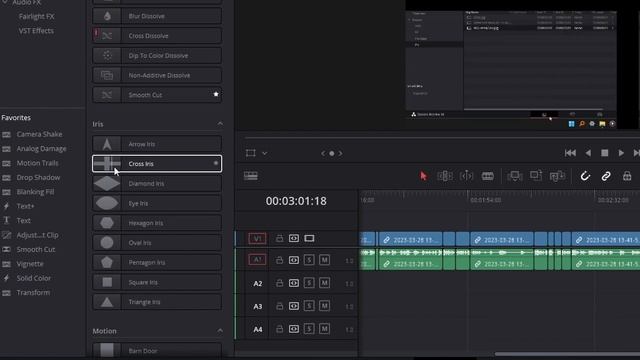Viewport: 640px width, 360px height.
Task: Toggle the Smooth Cut favorite star
Action: (216, 94)
